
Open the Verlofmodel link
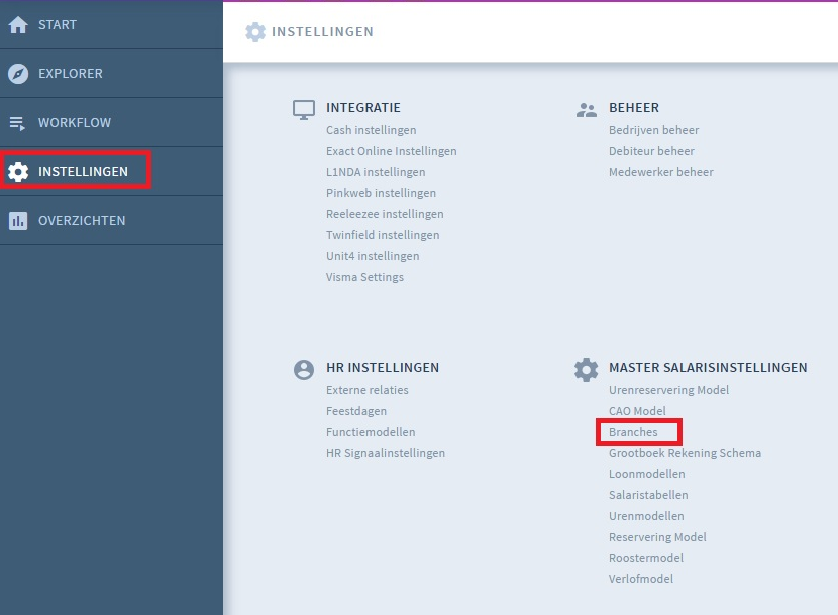(x=640, y=579)
